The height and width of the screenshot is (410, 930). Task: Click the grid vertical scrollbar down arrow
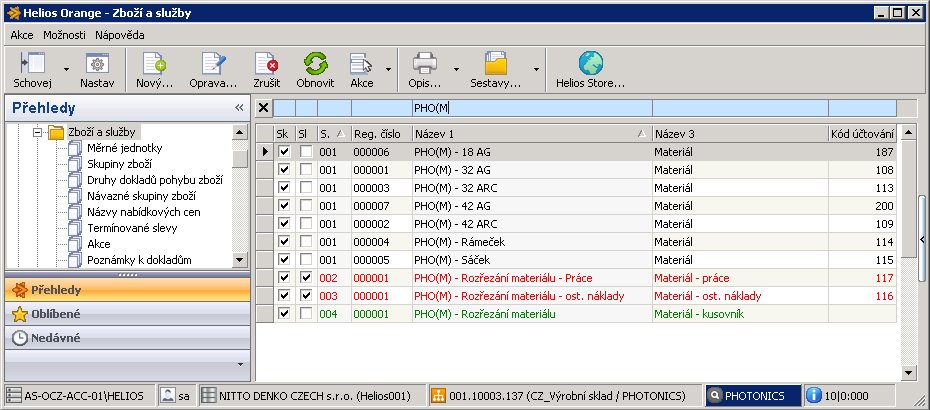(x=908, y=372)
